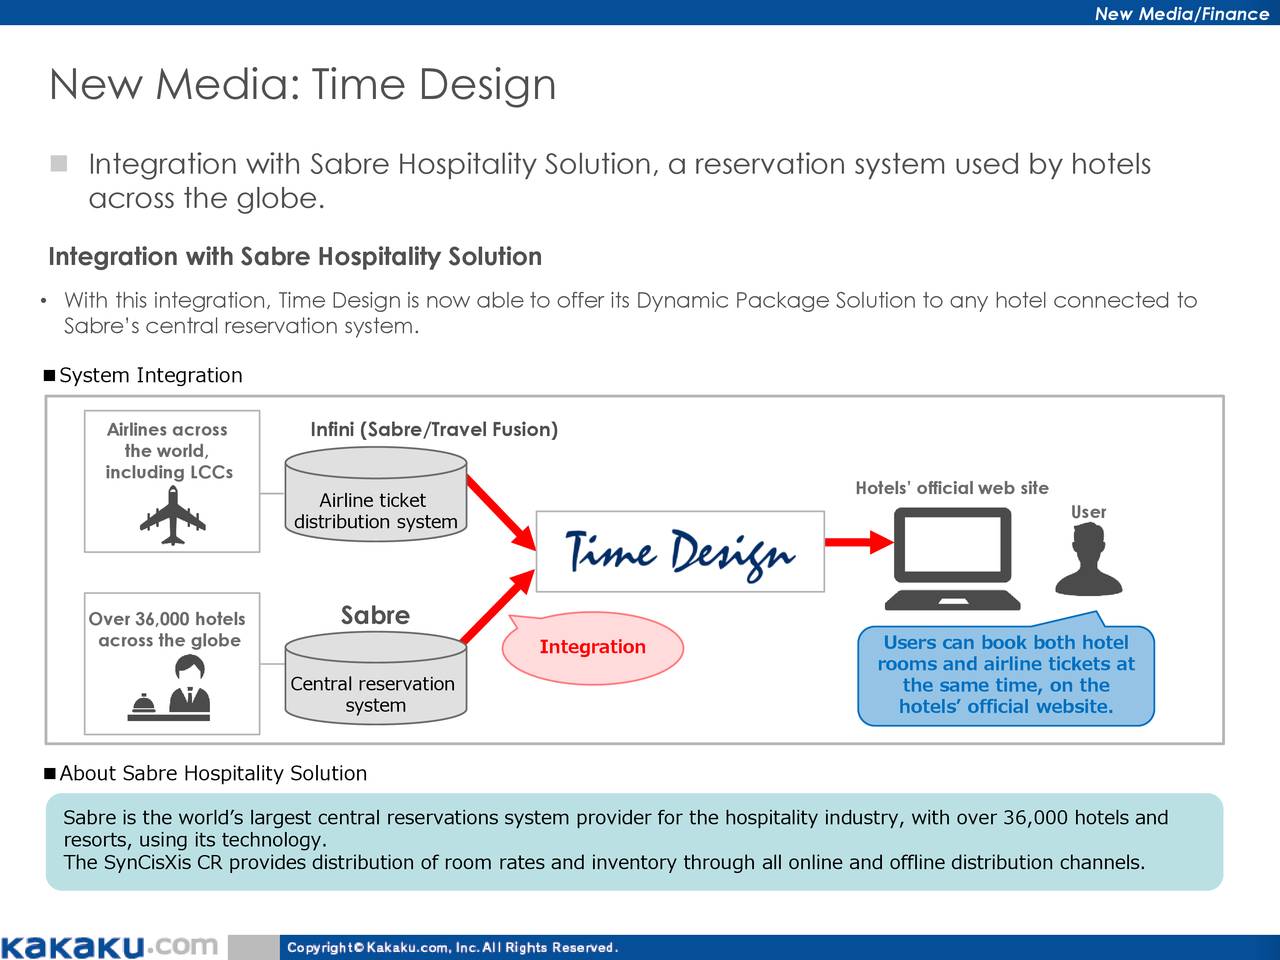The width and height of the screenshot is (1280, 960).
Task: Select the Central reservation system cylinder
Action: pos(376,678)
